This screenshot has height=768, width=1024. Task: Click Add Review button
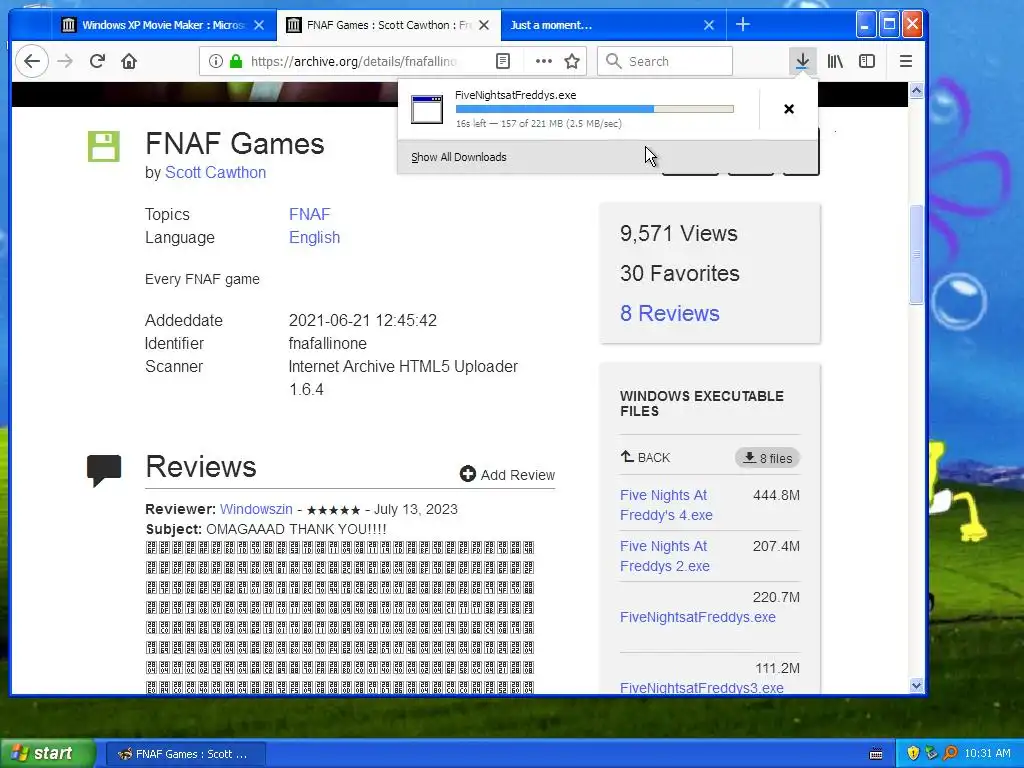tap(507, 475)
